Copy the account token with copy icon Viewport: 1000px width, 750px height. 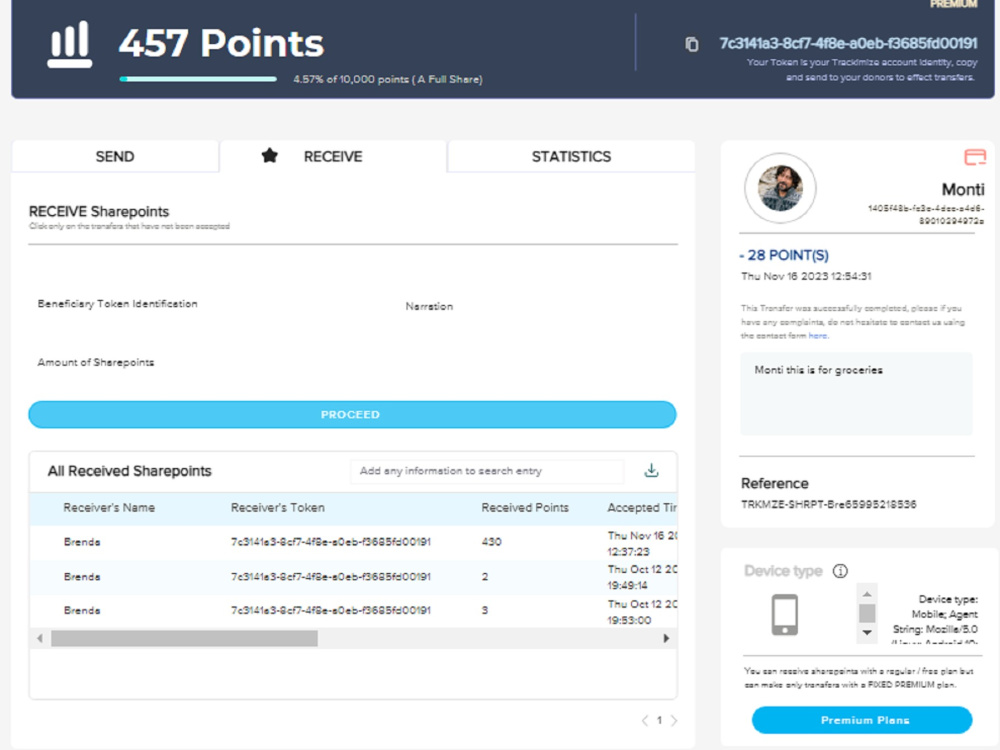coord(691,44)
